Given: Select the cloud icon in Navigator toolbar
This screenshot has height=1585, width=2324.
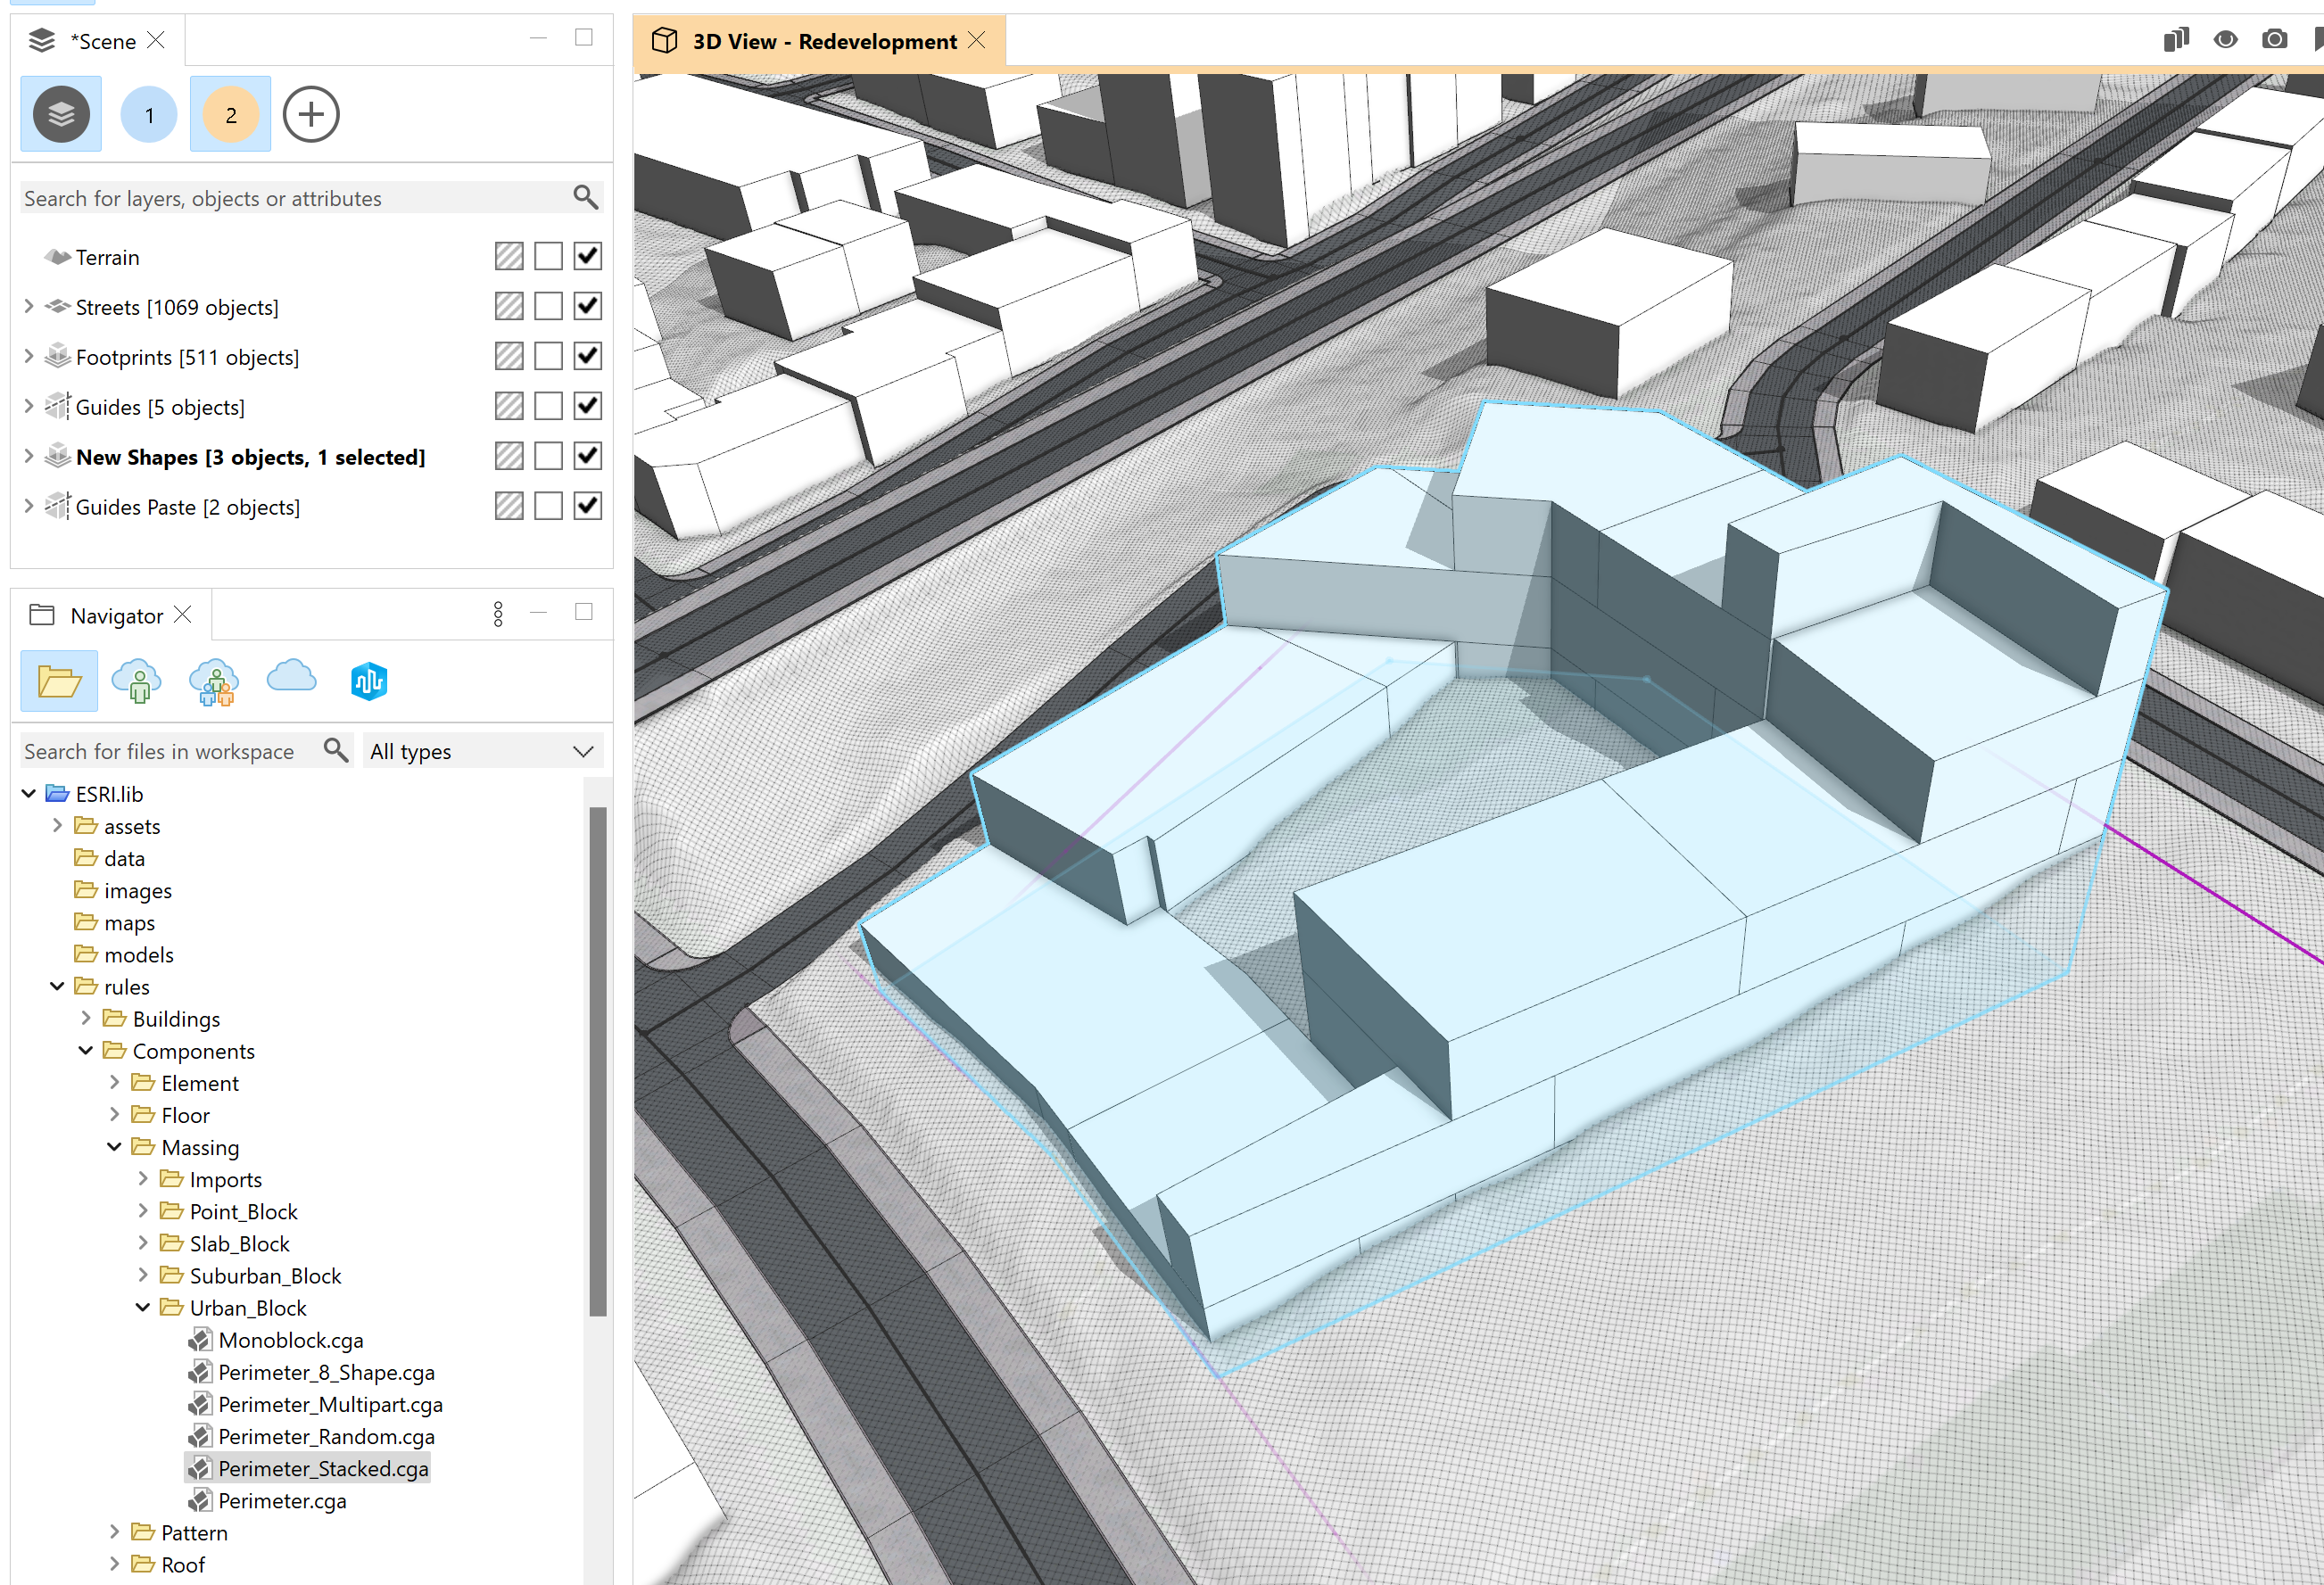Looking at the screenshot, I should point(291,679).
